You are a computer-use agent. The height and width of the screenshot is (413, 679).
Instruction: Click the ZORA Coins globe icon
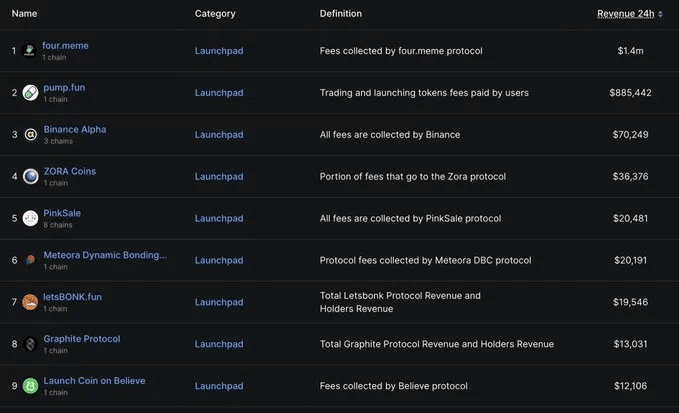30,177
